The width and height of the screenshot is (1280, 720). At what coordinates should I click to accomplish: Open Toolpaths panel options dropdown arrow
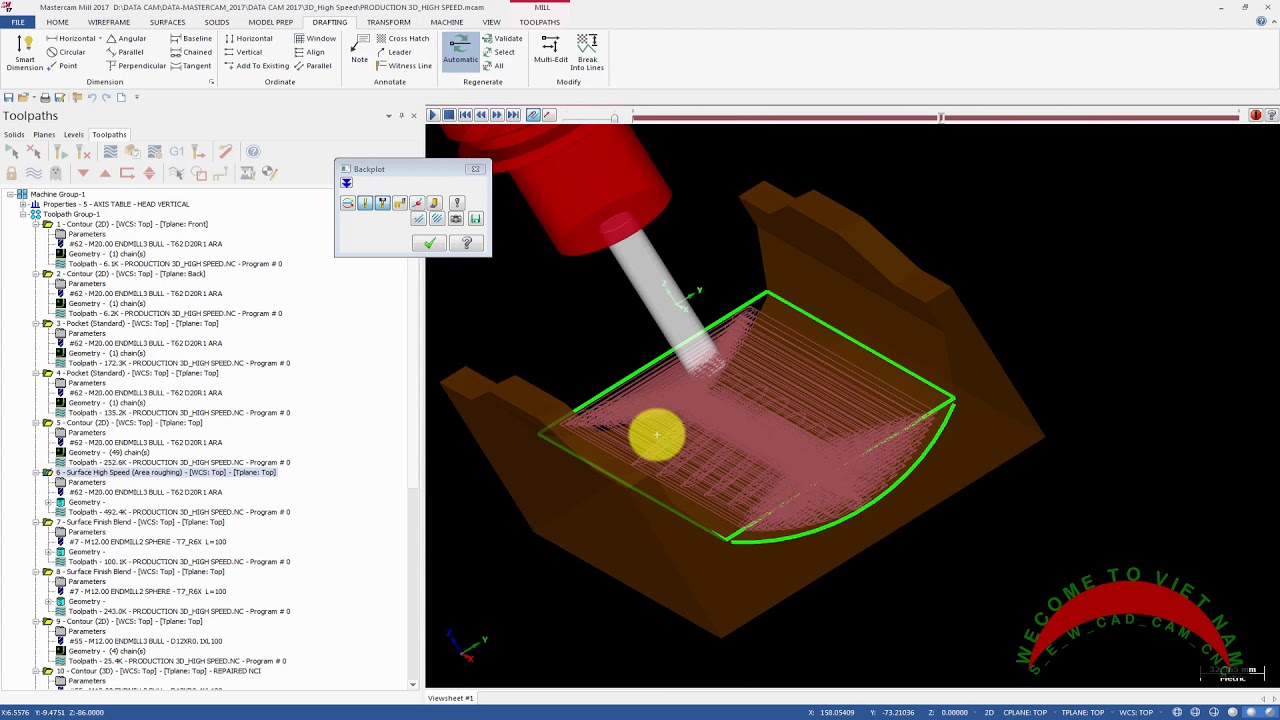coord(389,116)
